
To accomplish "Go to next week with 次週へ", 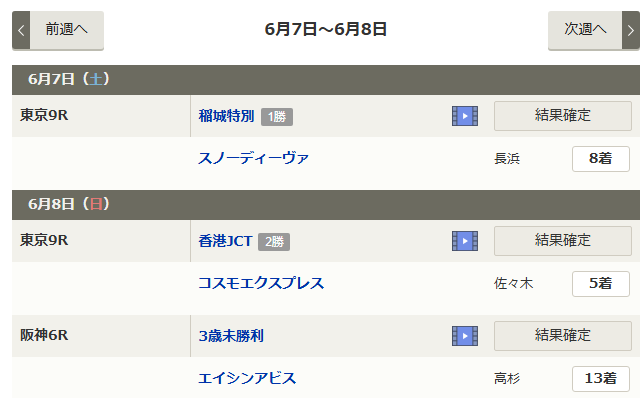I will (x=585, y=30).
